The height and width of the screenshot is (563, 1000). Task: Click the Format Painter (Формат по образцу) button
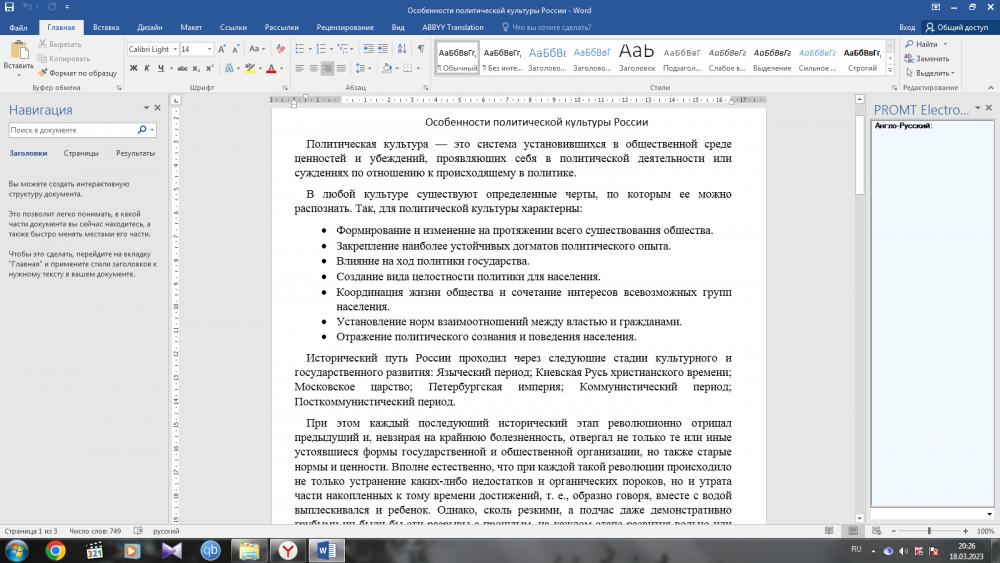click(82, 73)
